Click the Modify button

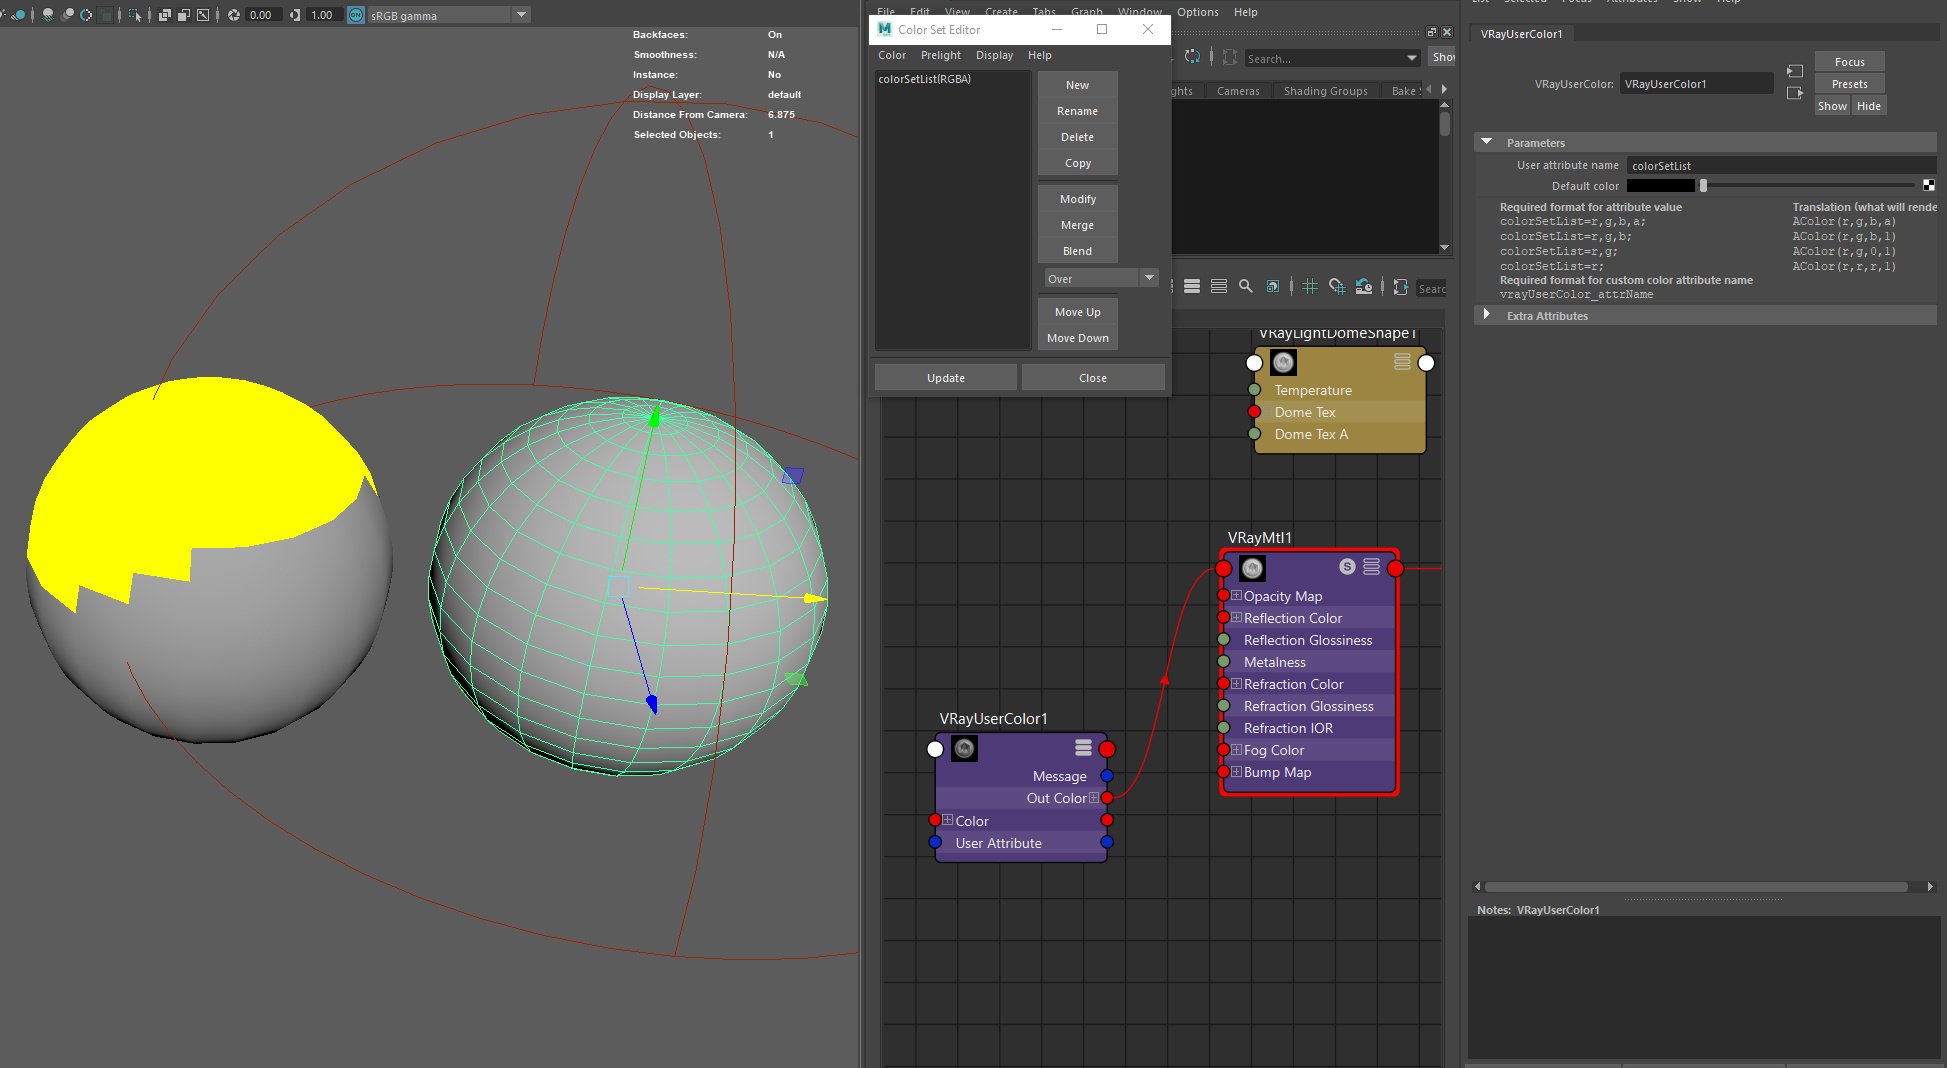(x=1077, y=199)
